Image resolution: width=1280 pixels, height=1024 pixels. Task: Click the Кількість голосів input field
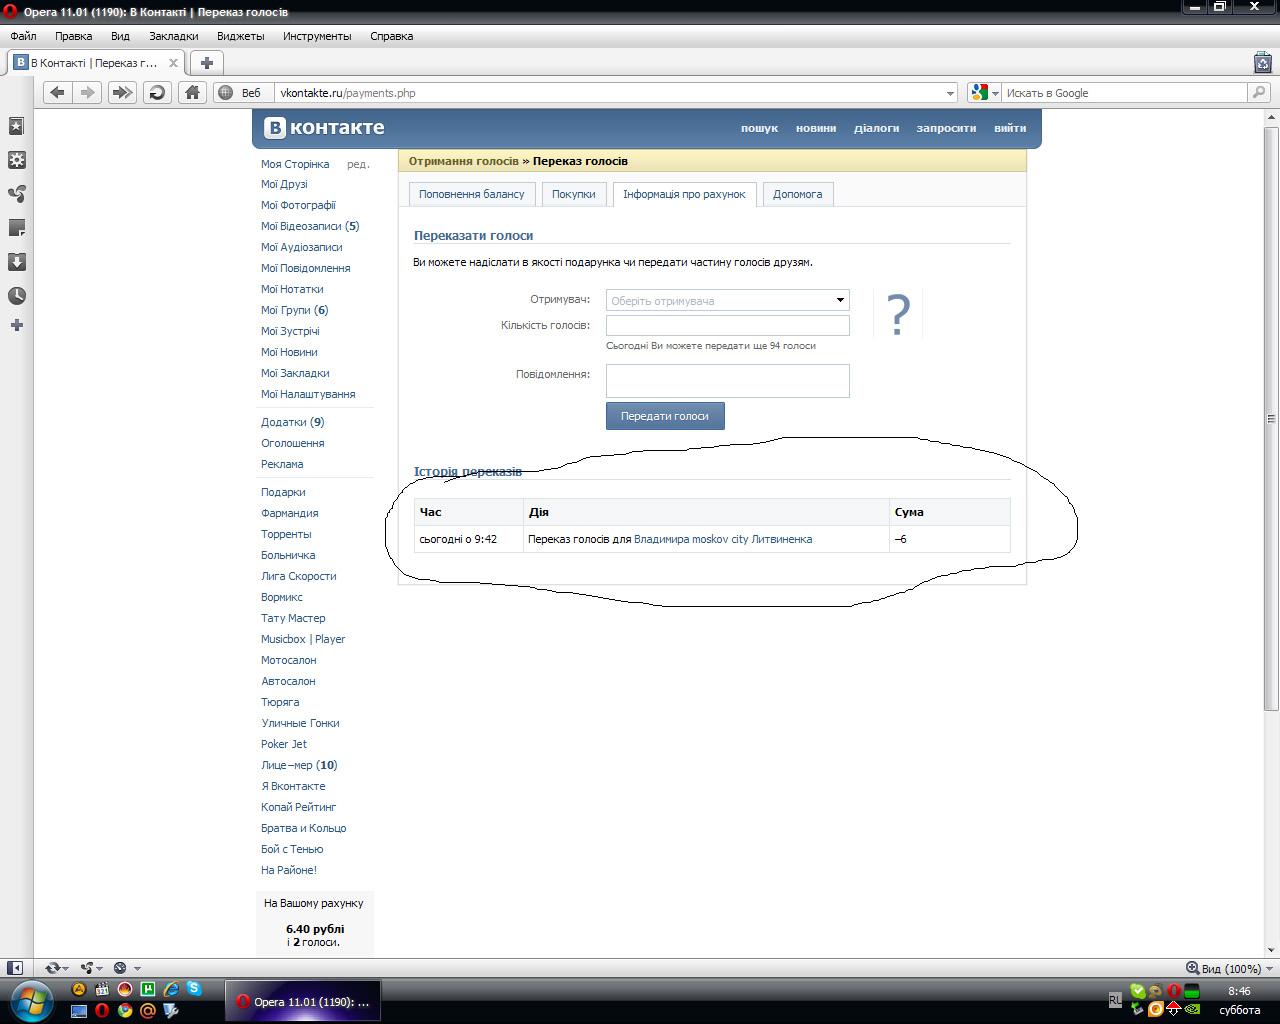[728, 325]
